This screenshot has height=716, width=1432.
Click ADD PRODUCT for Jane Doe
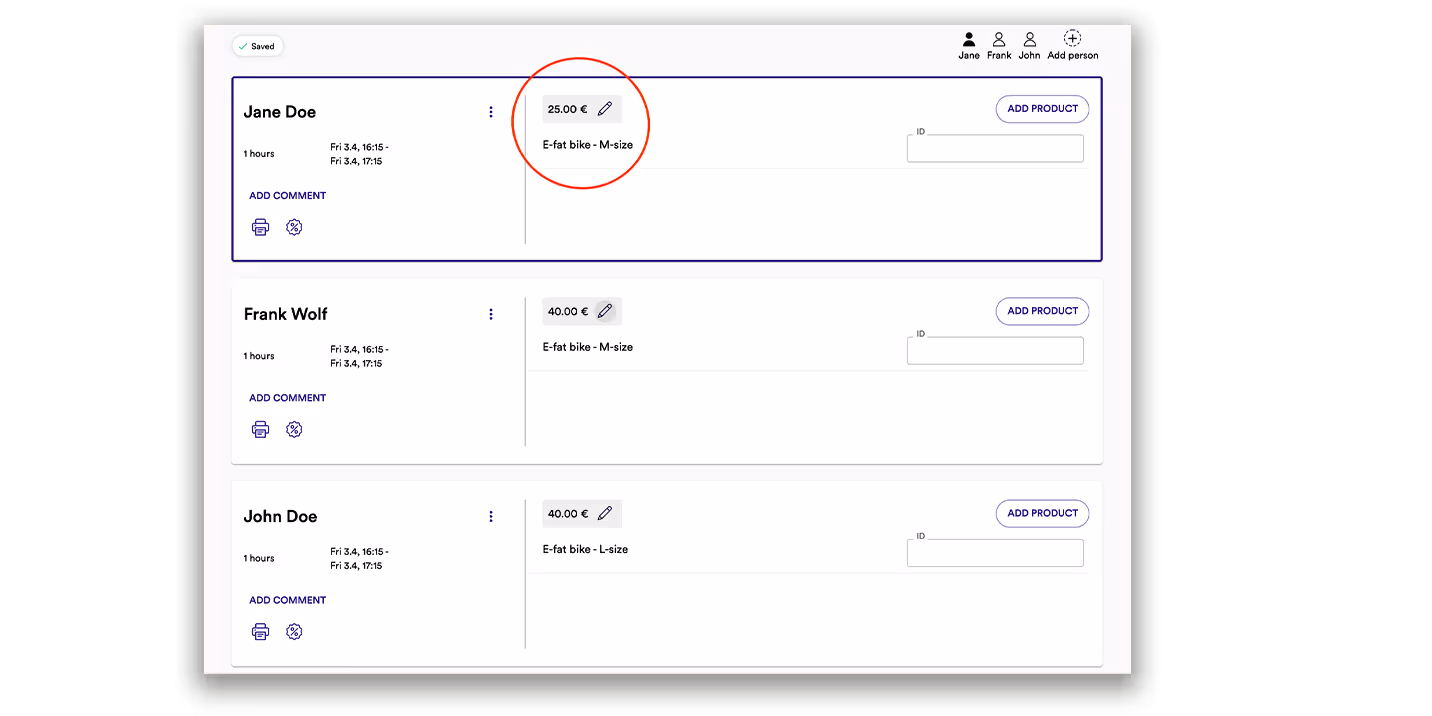click(x=1042, y=109)
